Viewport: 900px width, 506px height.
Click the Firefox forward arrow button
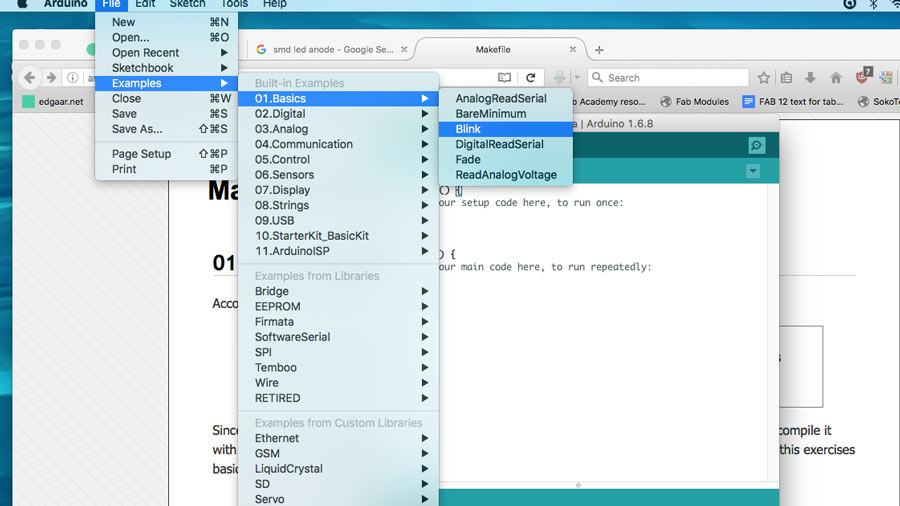click(x=52, y=77)
